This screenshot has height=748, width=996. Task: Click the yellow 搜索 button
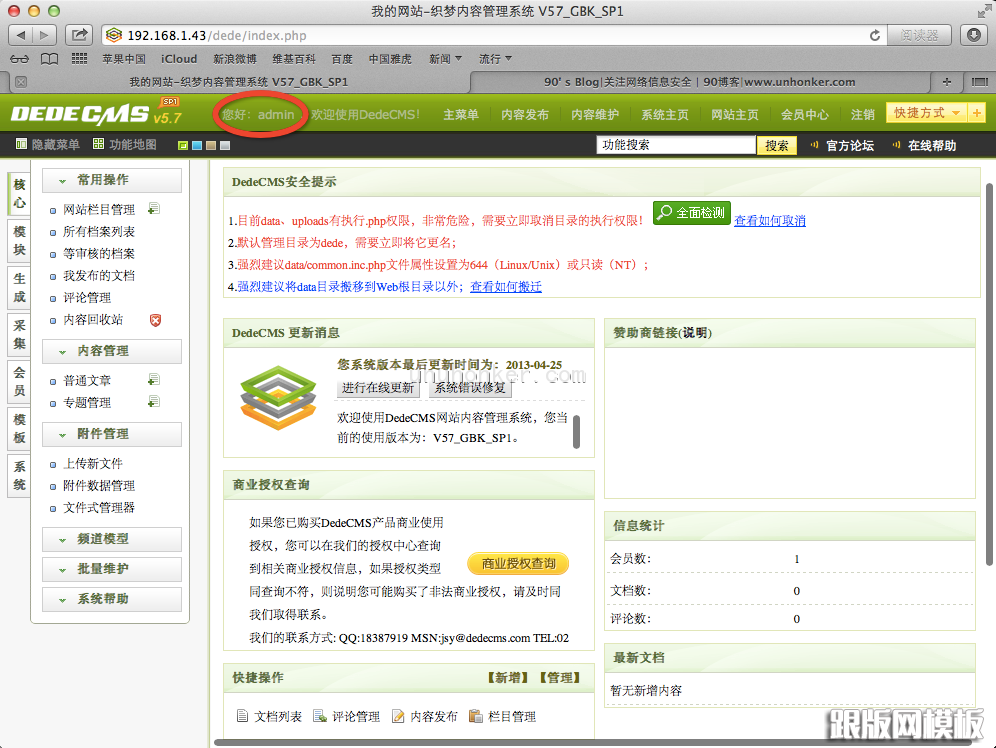776,145
